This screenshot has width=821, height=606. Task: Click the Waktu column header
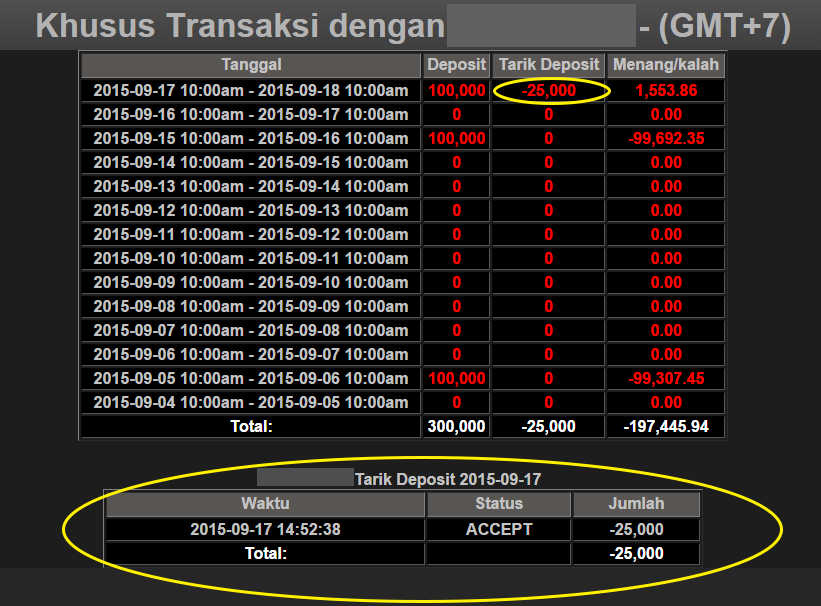[x=265, y=504]
